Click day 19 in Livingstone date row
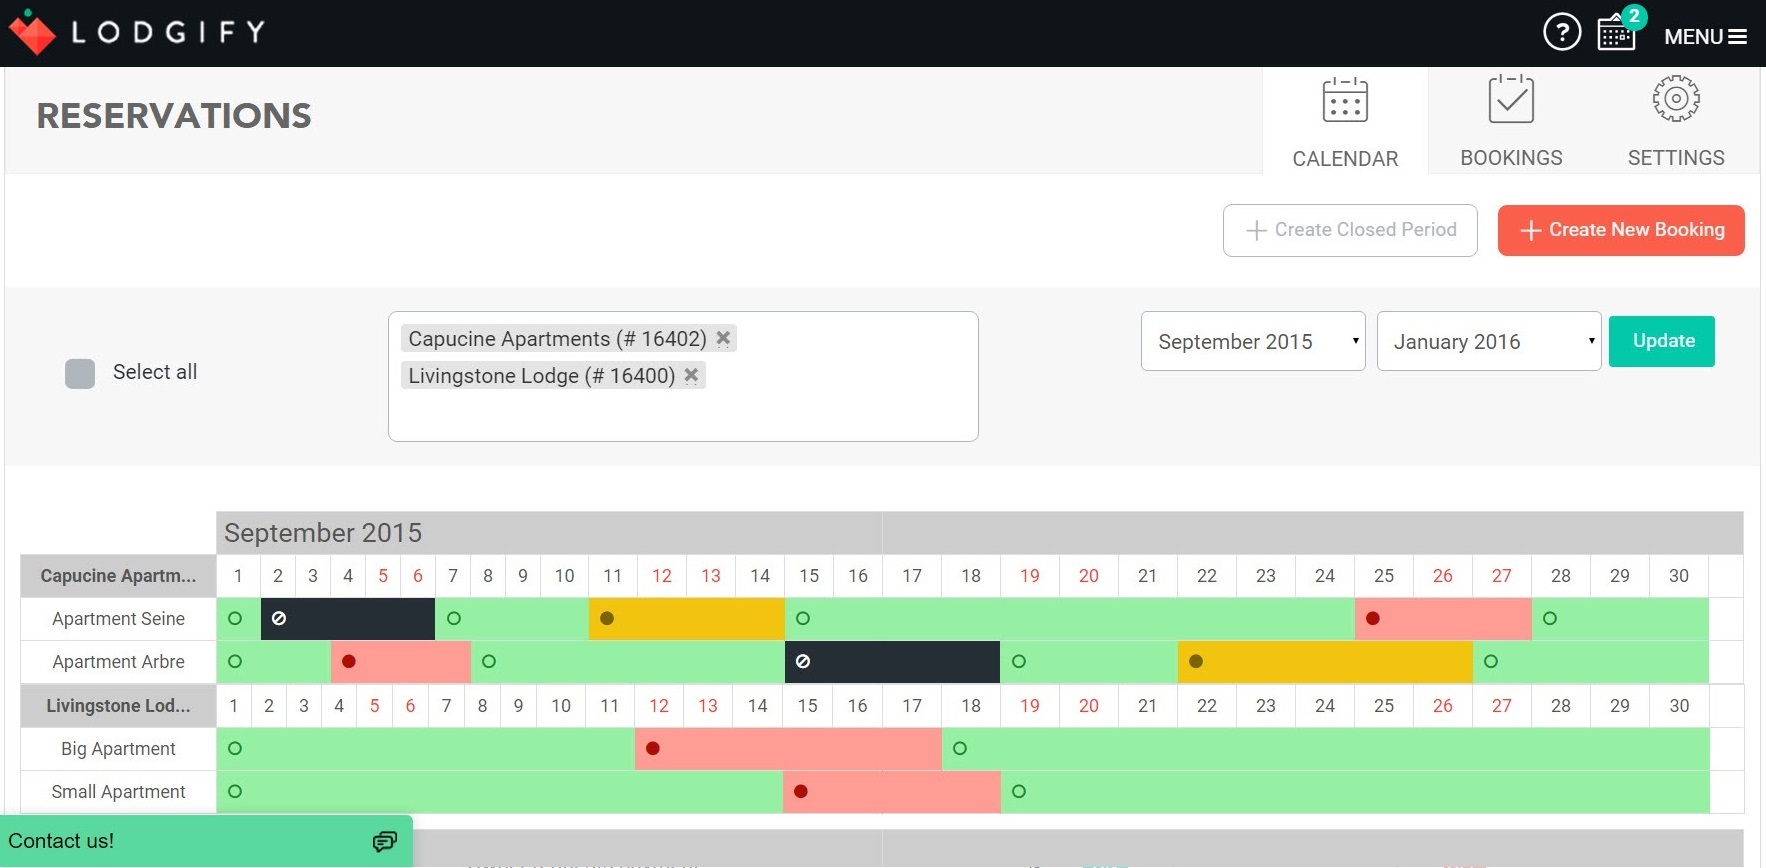Screen dimensions: 1766x868 pos(1030,706)
